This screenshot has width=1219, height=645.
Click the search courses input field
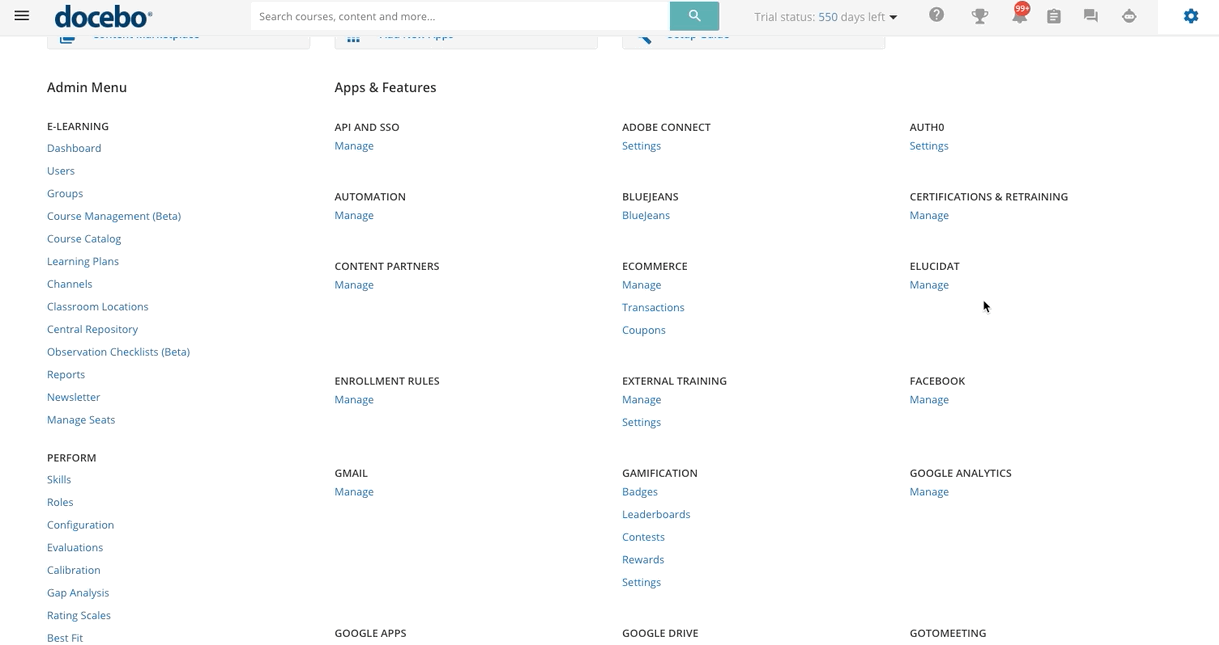pyautogui.click(x=460, y=16)
